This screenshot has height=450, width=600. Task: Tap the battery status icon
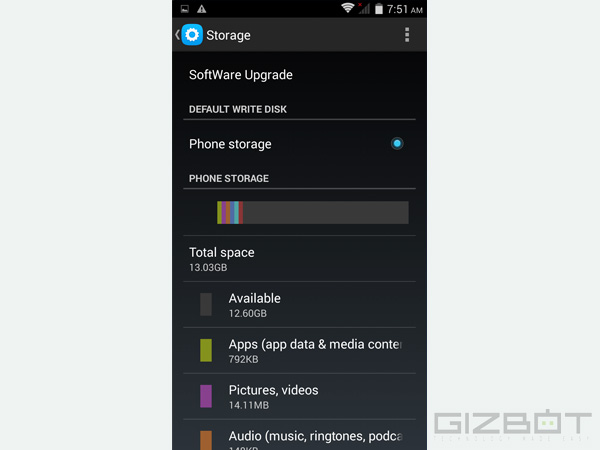378,8
